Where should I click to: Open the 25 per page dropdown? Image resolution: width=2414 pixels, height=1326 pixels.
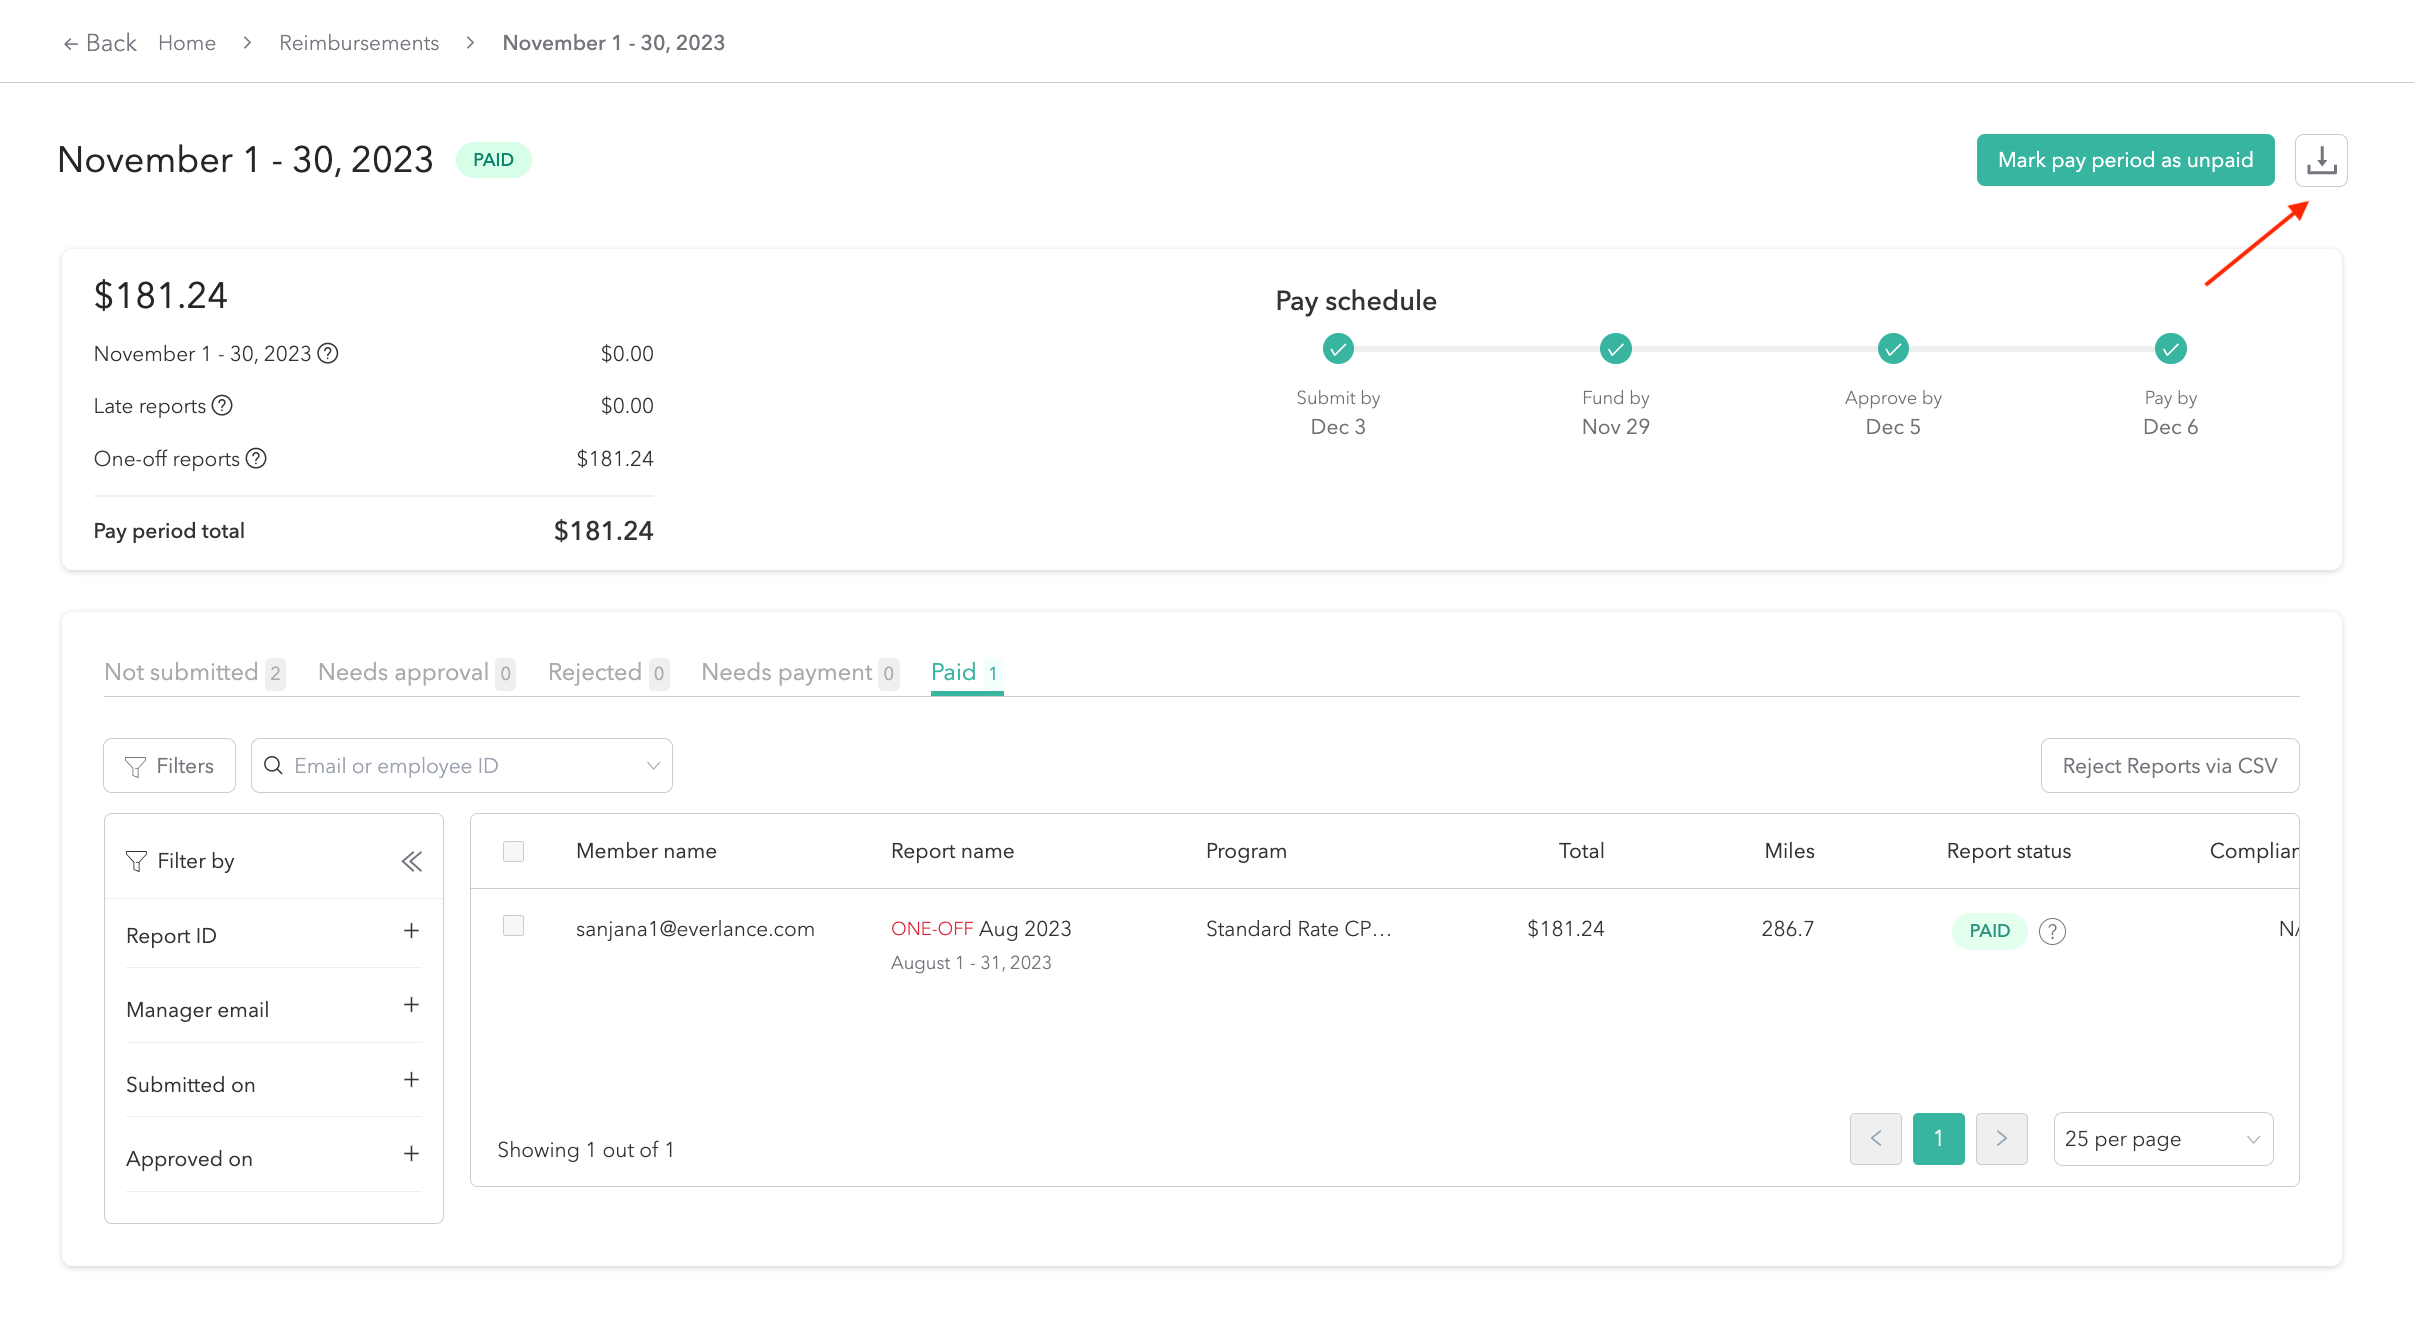(x=2162, y=1139)
